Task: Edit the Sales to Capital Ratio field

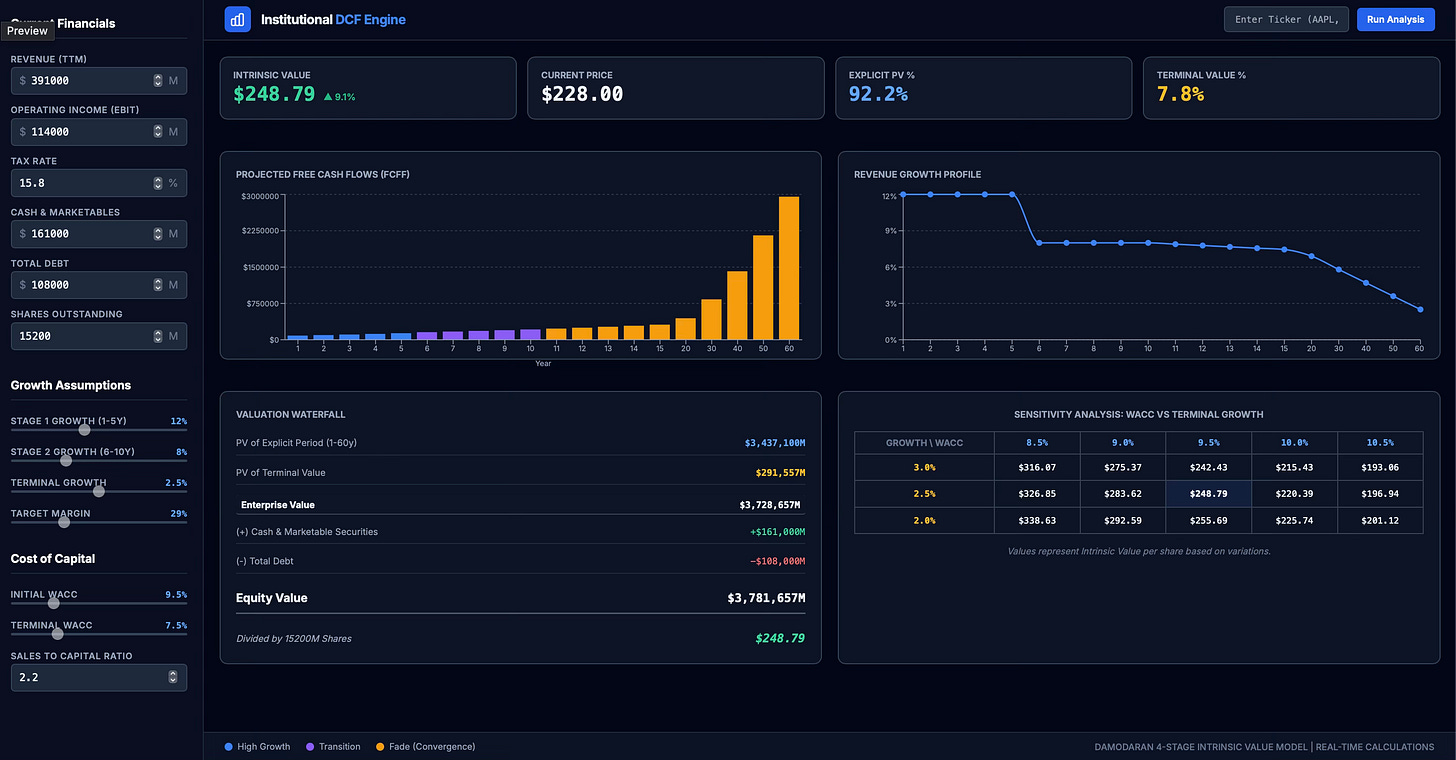Action: click(99, 678)
